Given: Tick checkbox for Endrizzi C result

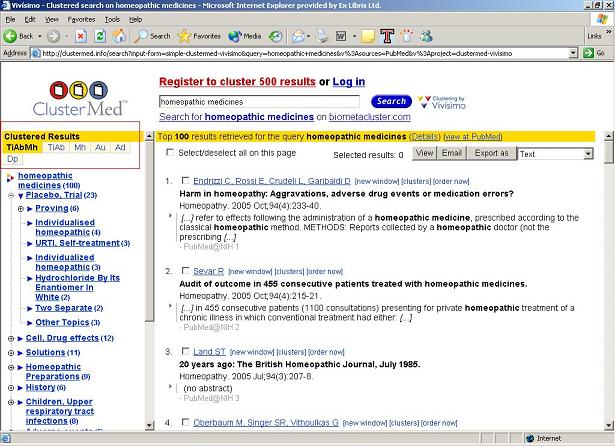Looking at the screenshot, I should click(185, 180).
